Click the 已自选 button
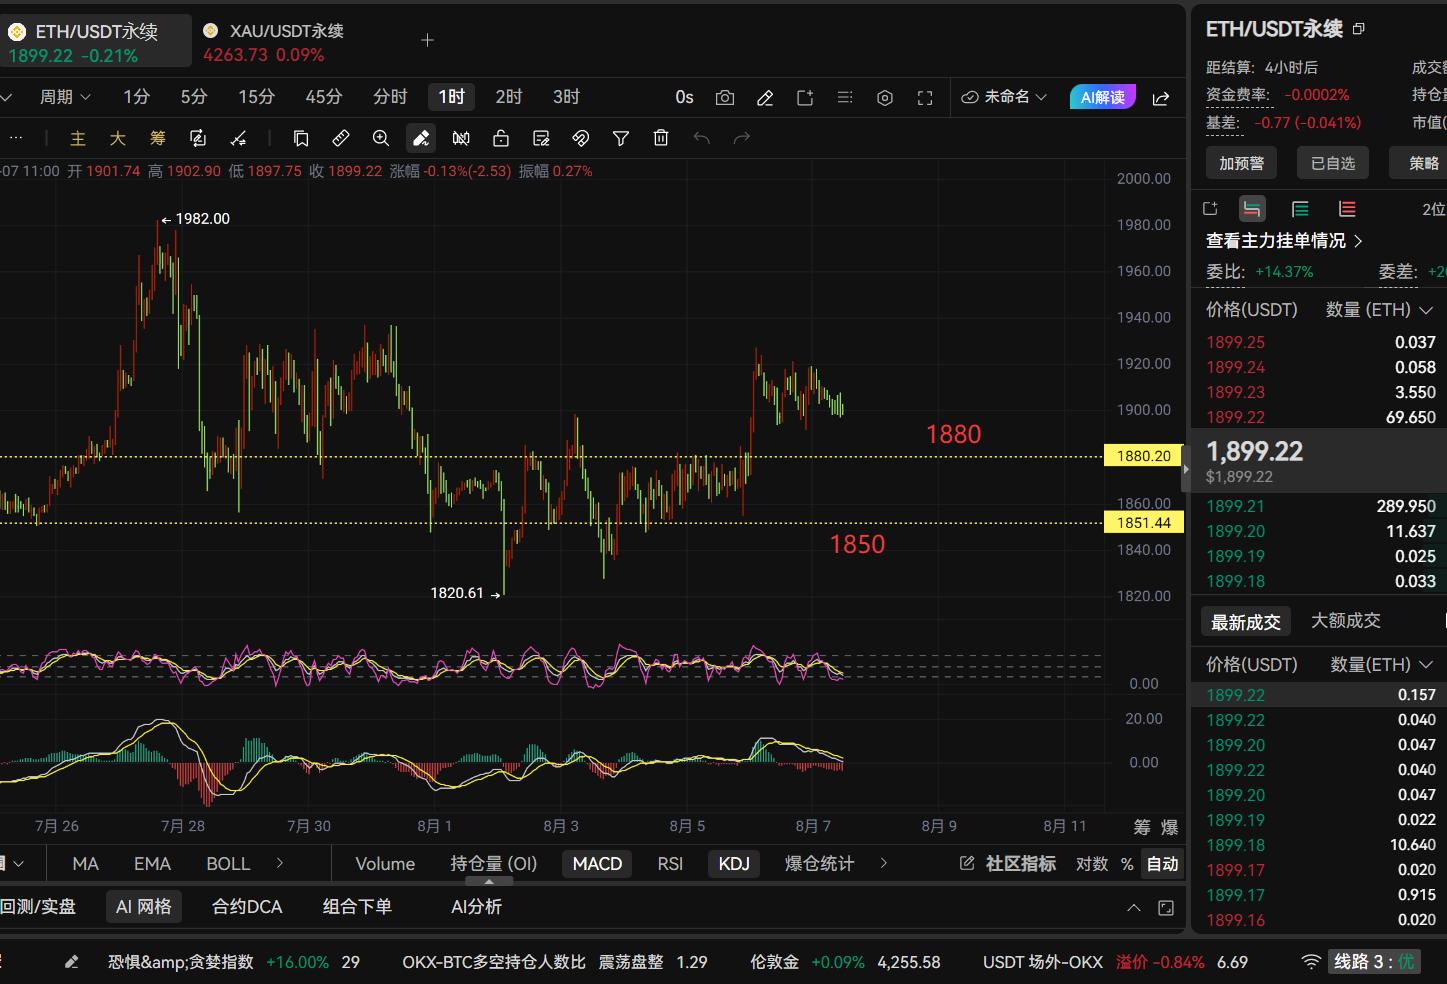Image resolution: width=1447 pixels, height=984 pixels. [x=1333, y=163]
